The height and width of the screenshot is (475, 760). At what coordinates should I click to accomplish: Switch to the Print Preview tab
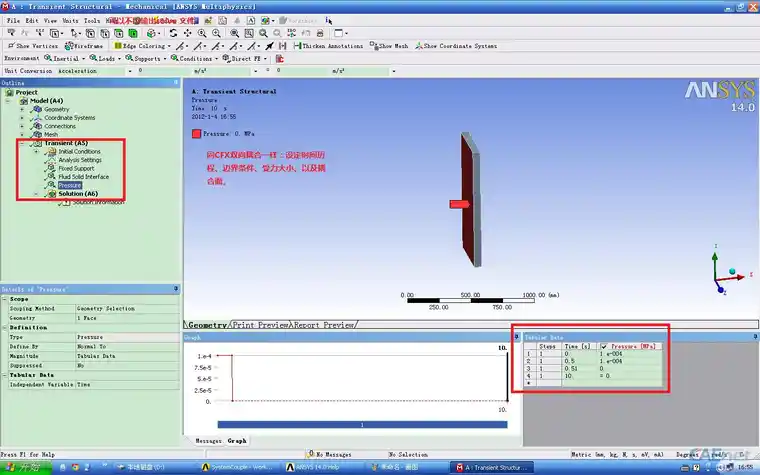coord(260,325)
